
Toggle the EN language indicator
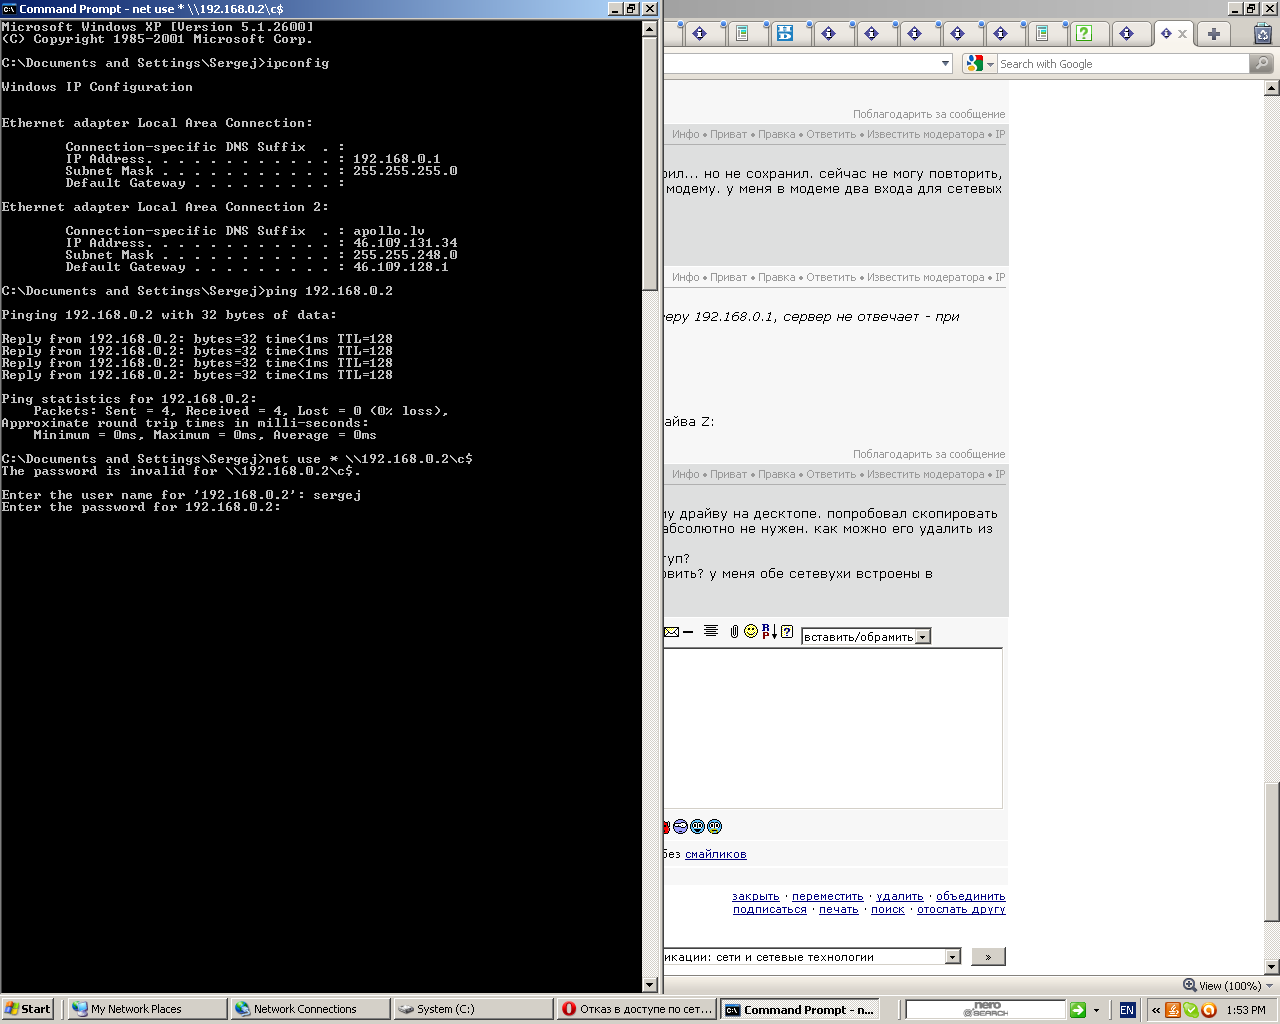tap(1127, 1010)
